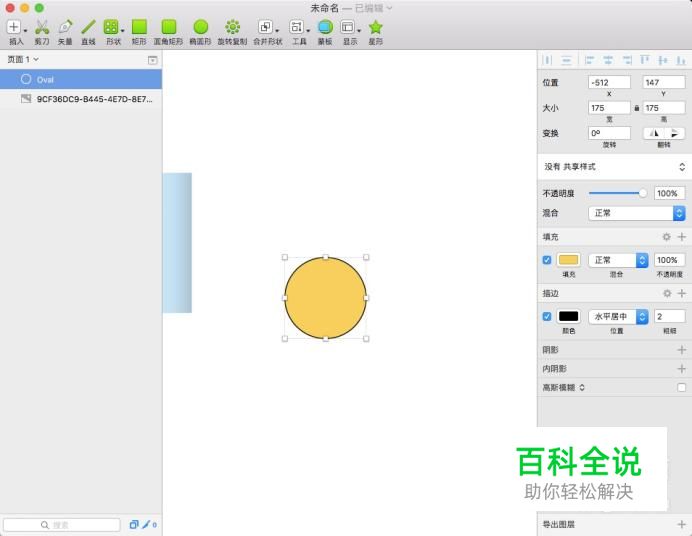Uncheck the Fill (填充) checkbox

point(547,260)
